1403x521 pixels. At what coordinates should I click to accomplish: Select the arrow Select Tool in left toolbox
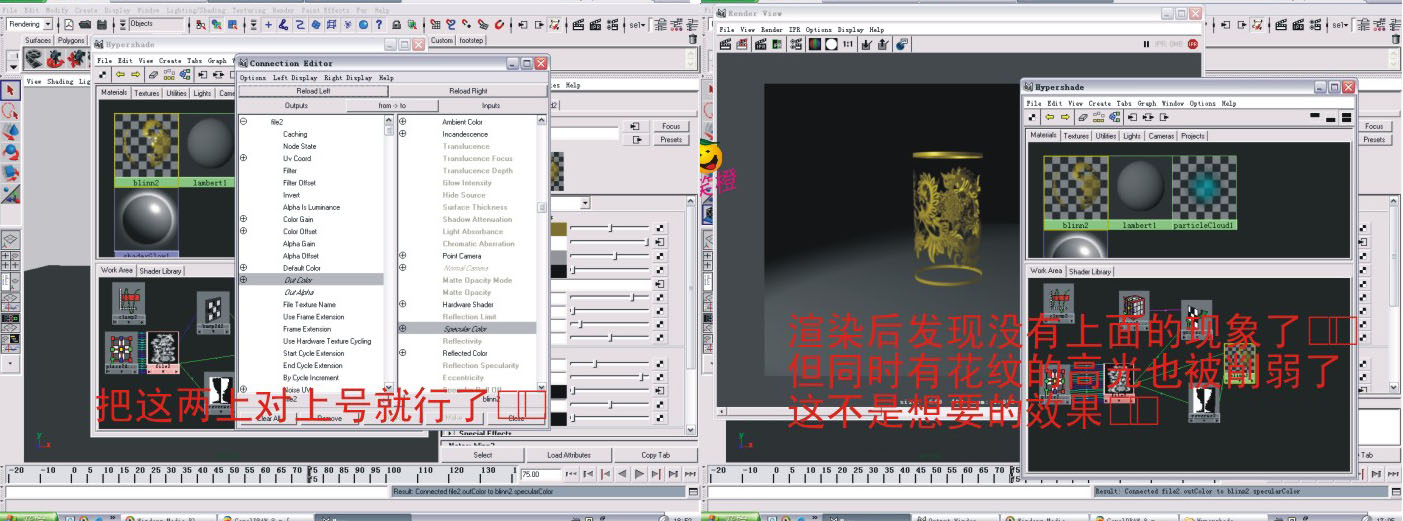(11, 90)
